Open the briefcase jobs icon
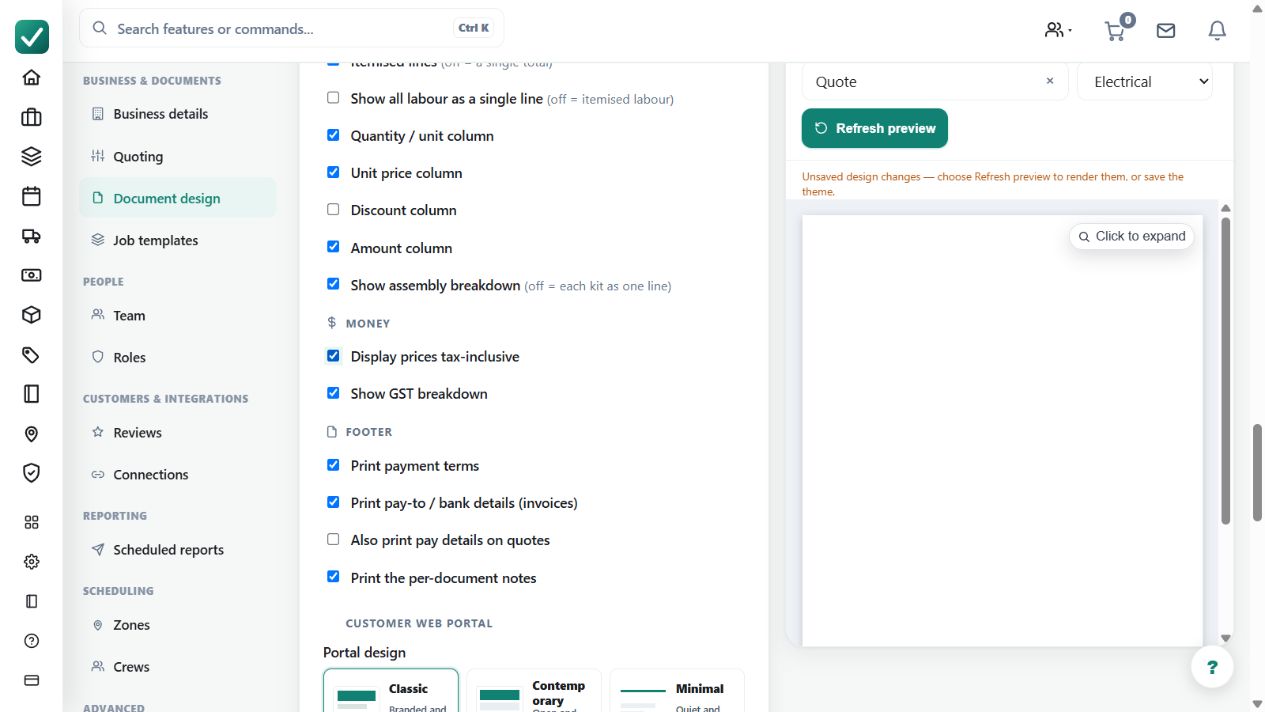The image size is (1265, 712). [x=31, y=117]
